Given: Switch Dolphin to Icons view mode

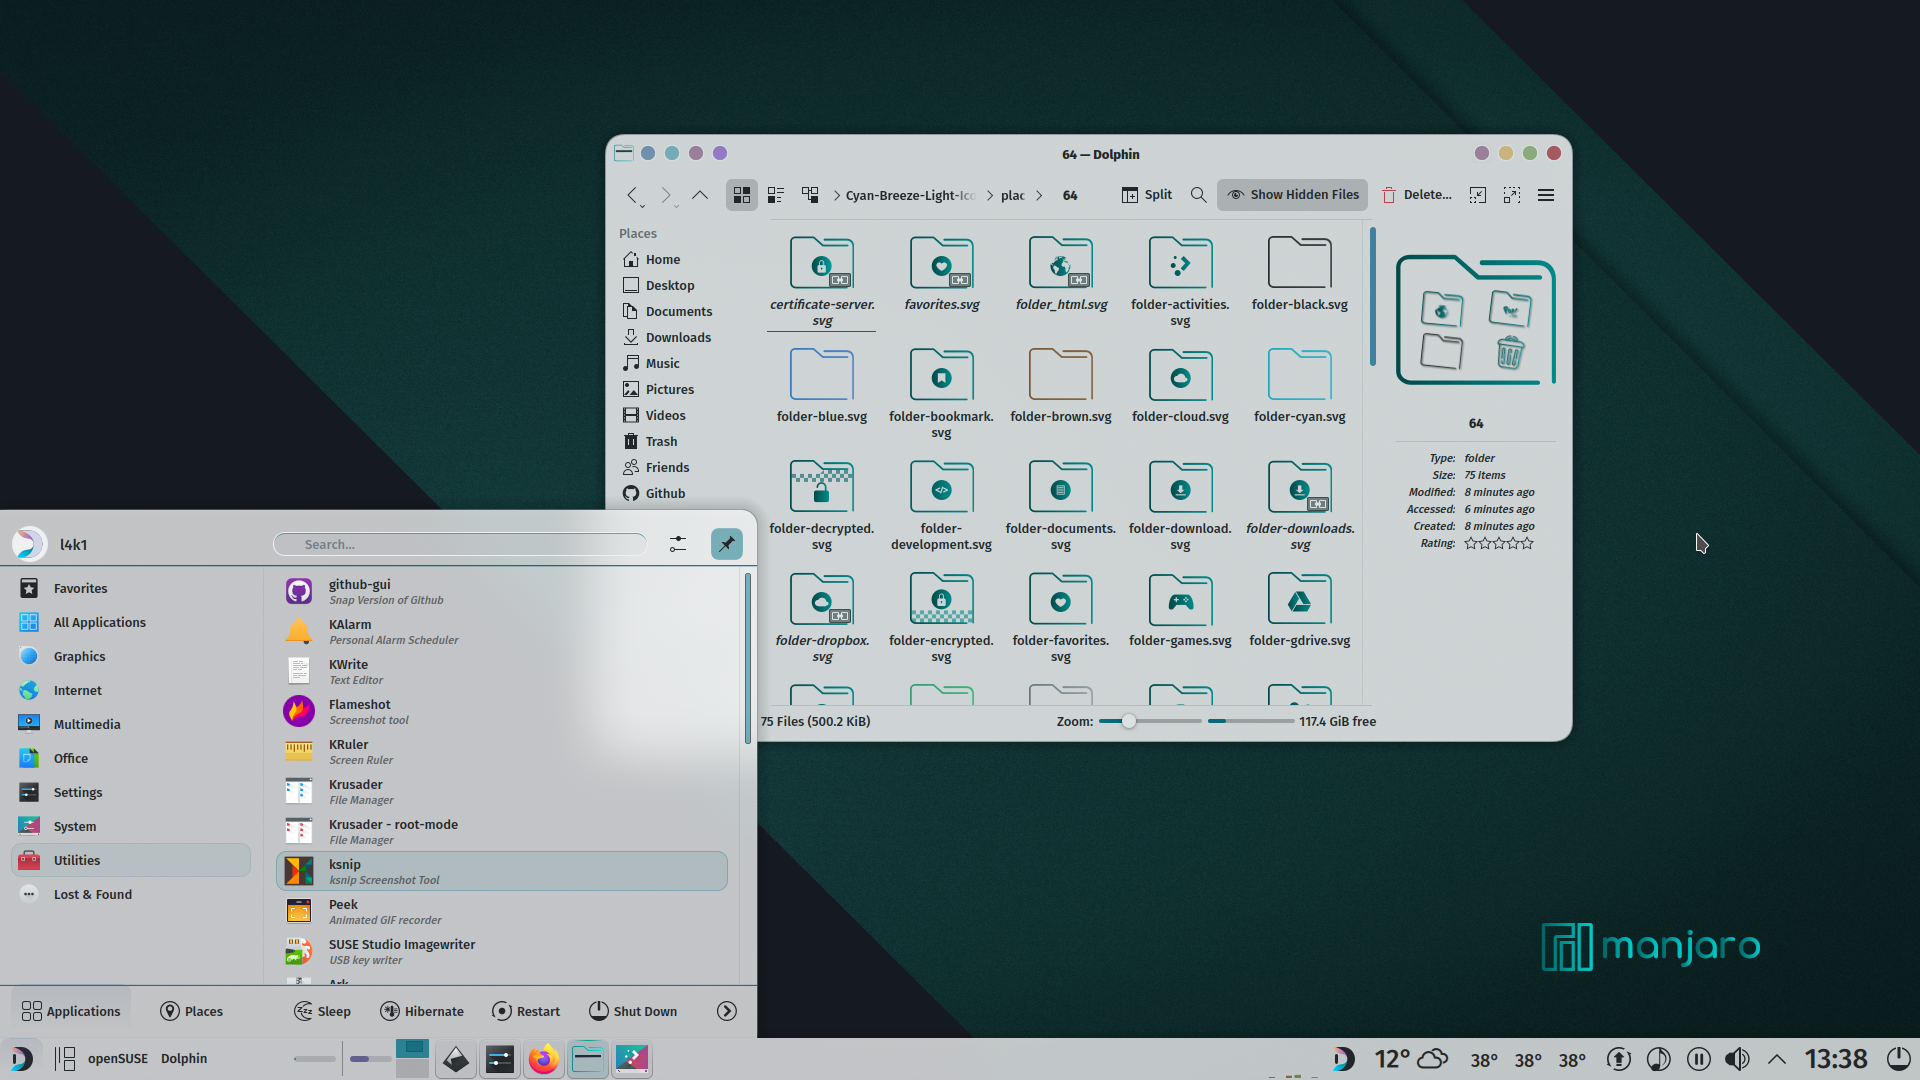Looking at the screenshot, I should pyautogui.click(x=742, y=195).
